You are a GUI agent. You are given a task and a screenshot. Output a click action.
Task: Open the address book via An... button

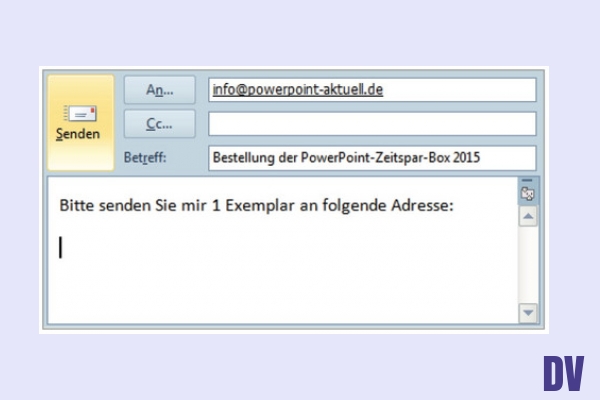click(x=160, y=90)
